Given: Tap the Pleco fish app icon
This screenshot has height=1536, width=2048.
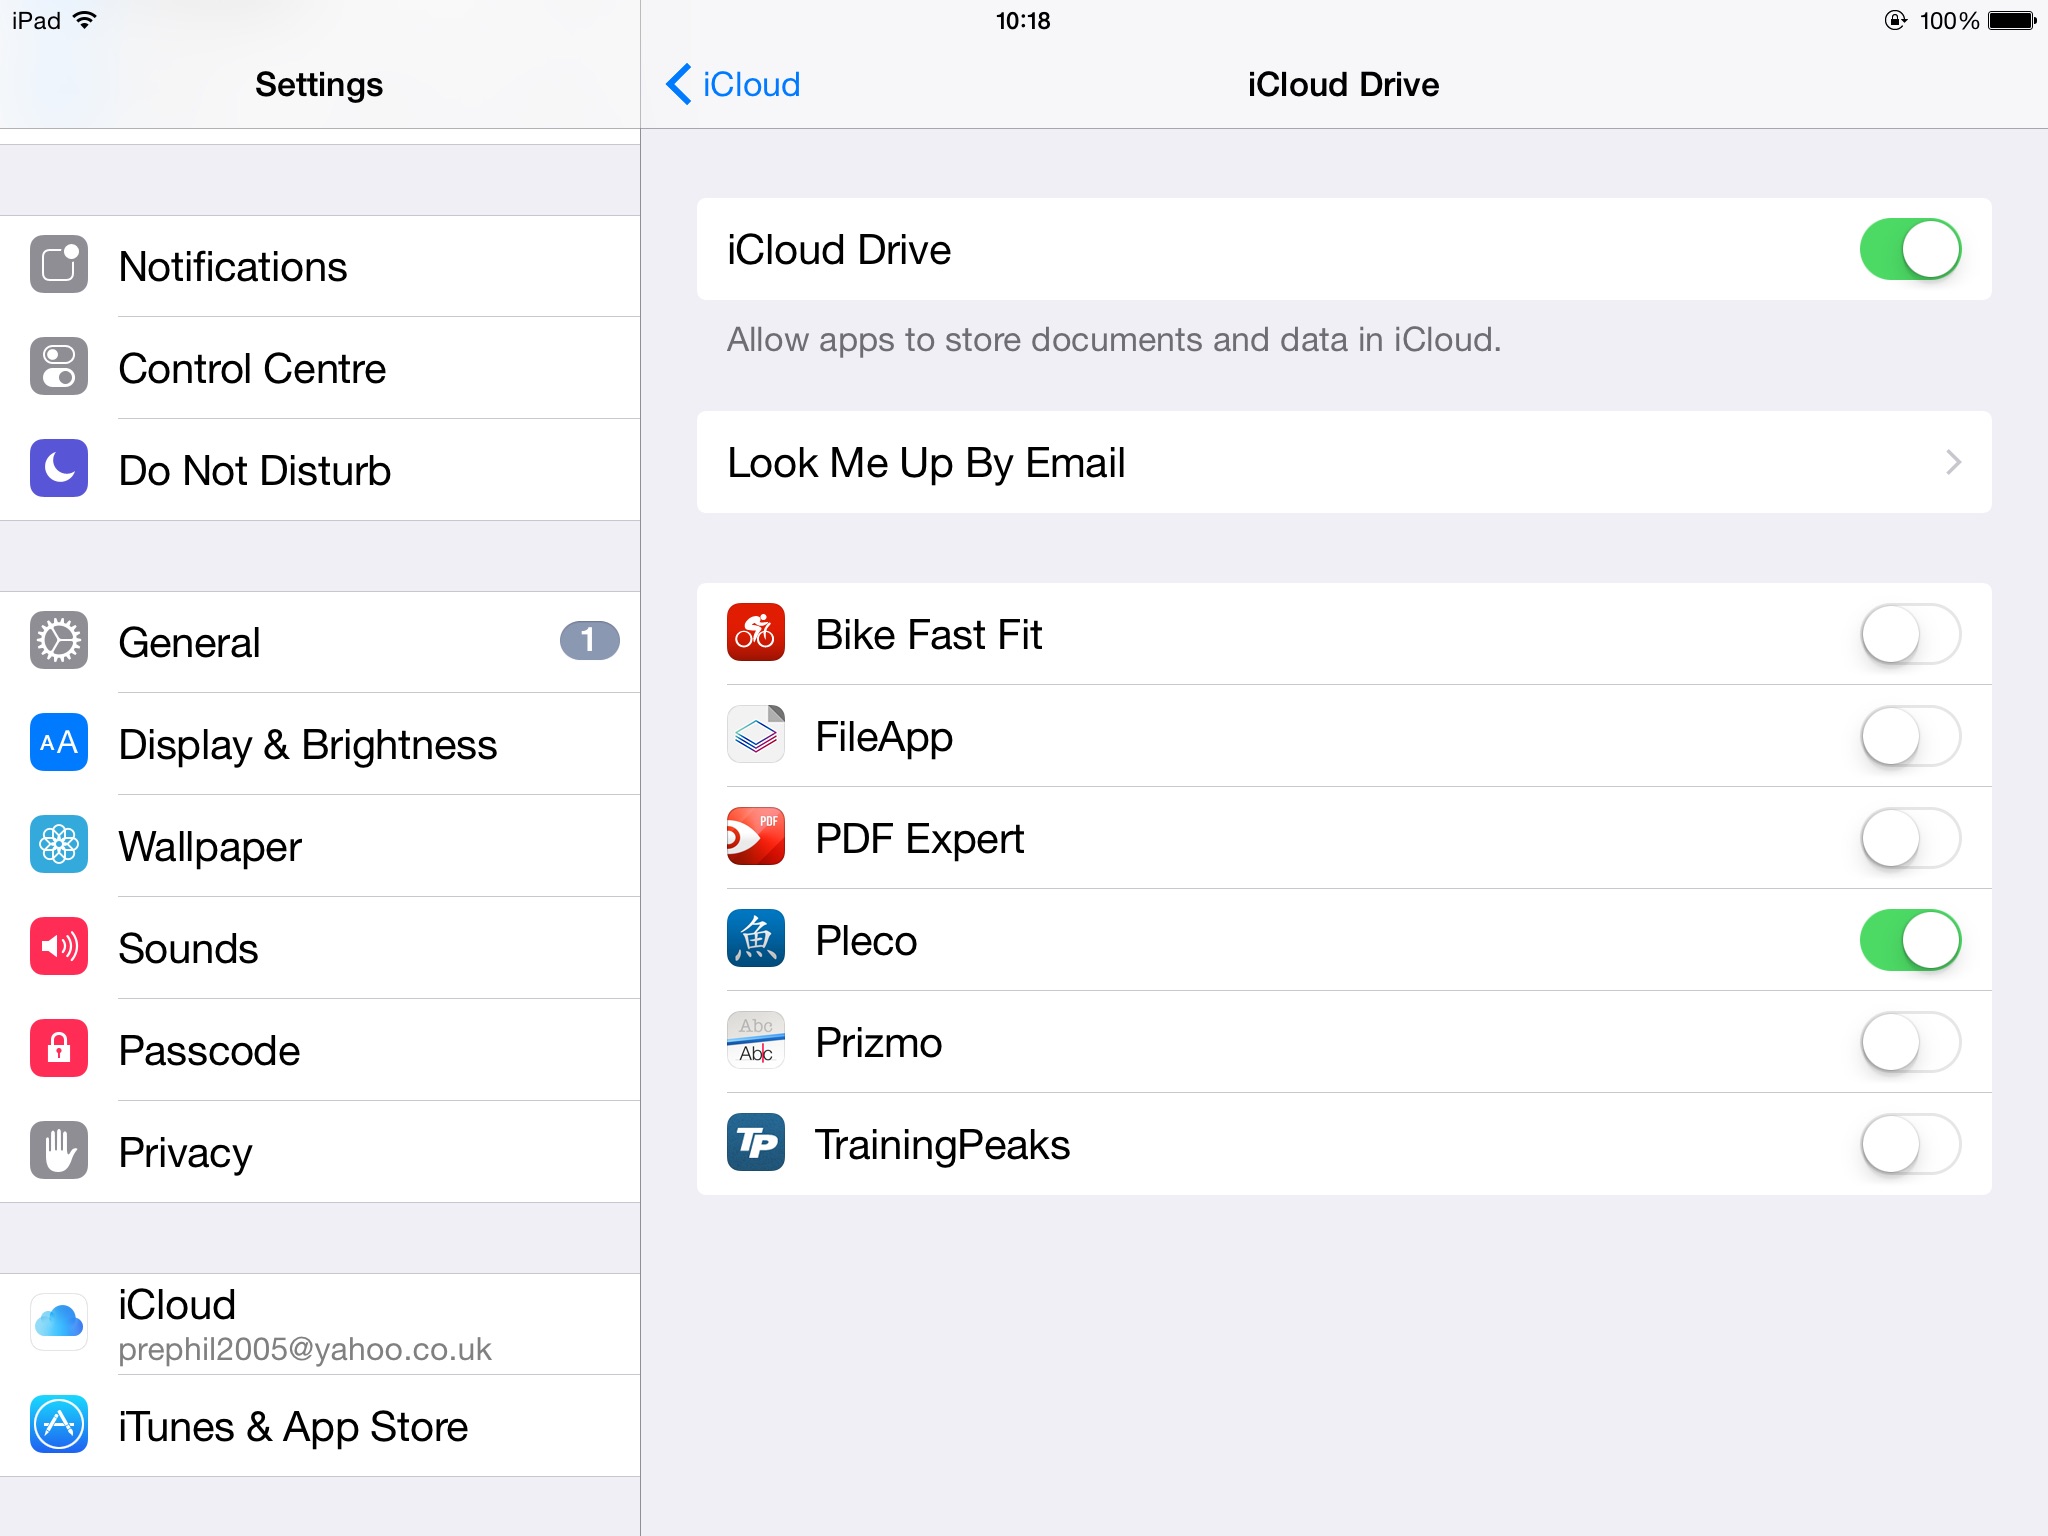Looking at the screenshot, I should point(756,939).
